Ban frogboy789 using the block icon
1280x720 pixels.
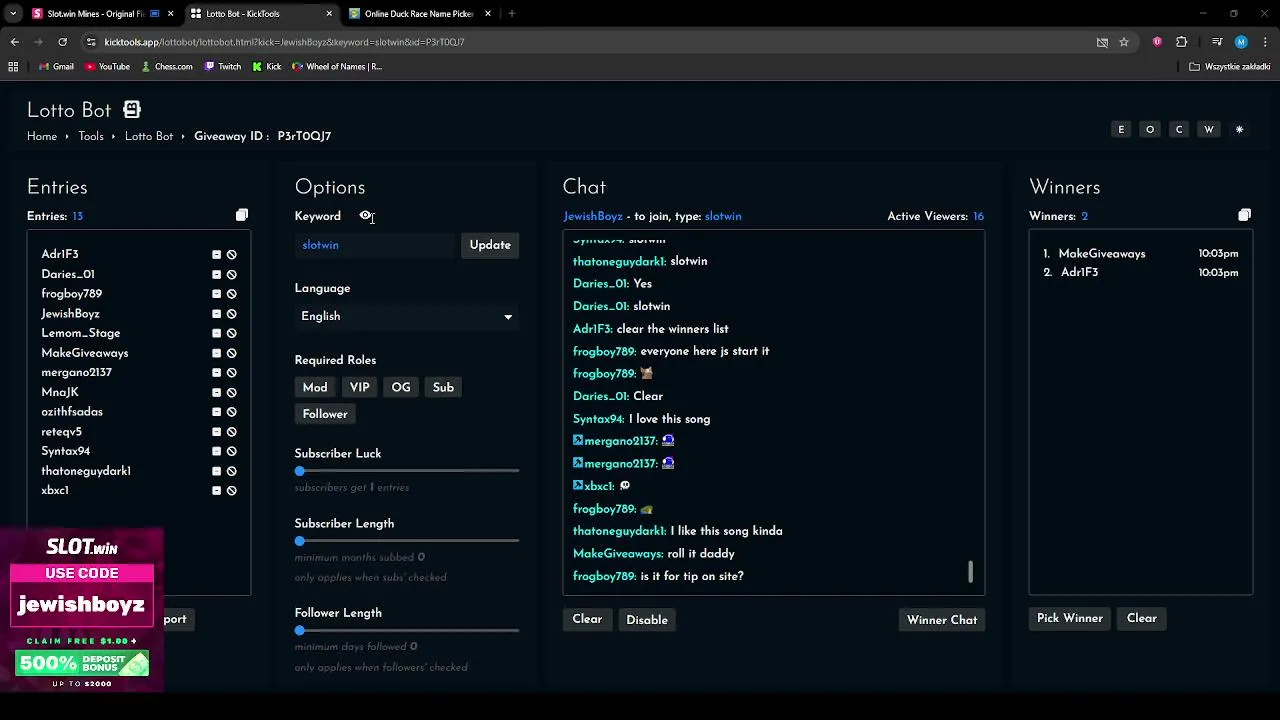pyautogui.click(x=231, y=294)
